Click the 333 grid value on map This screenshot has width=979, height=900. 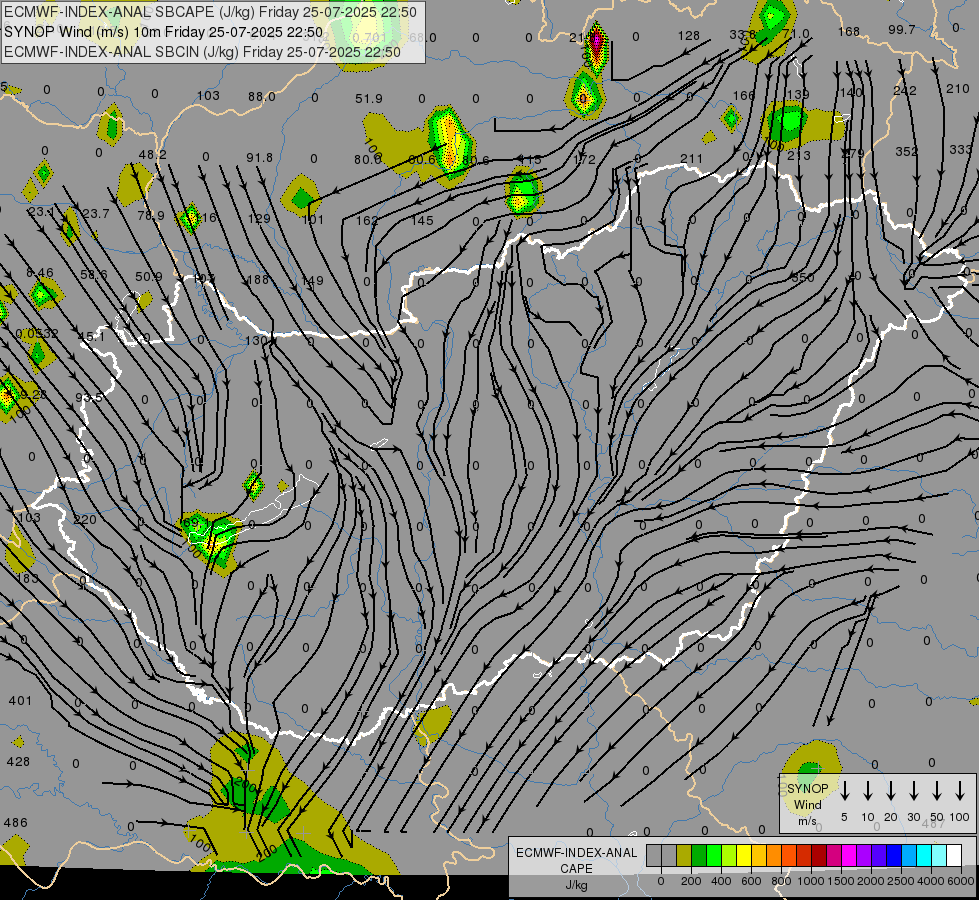[x=960, y=149]
